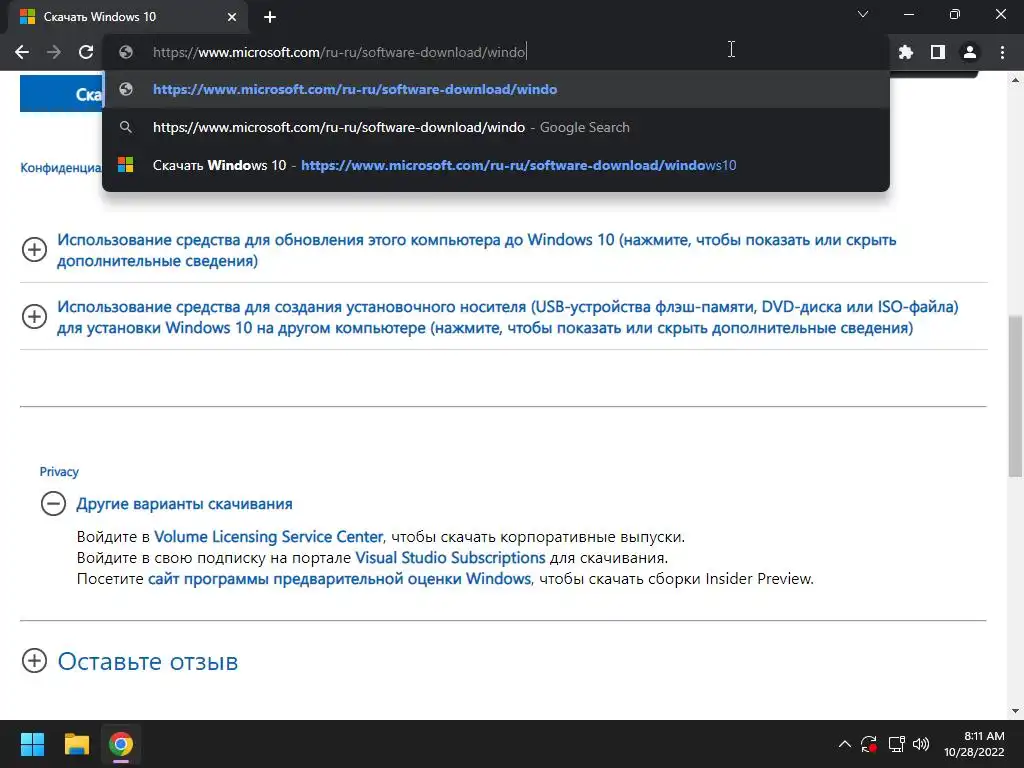Expand the Windows 10 upgrade tool section
Viewport: 1024px width, 768px height.
(476, 250)
